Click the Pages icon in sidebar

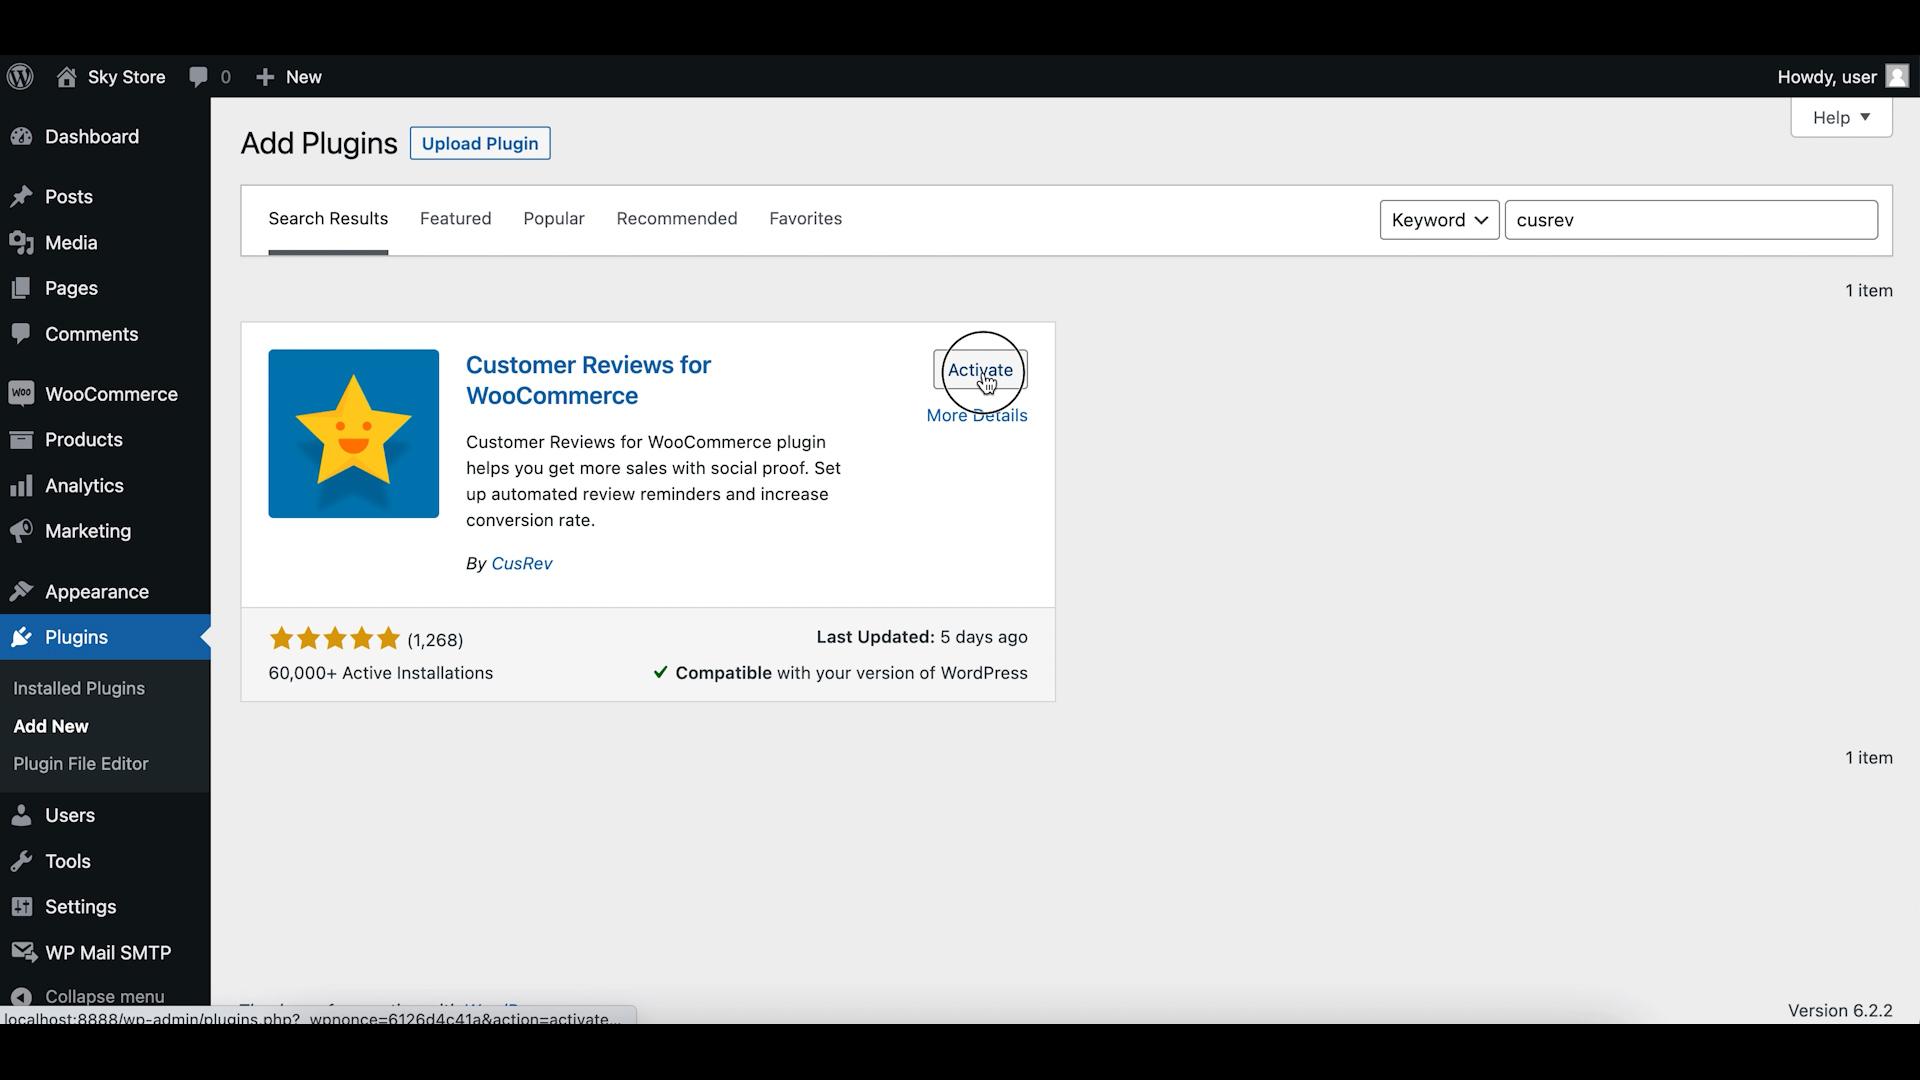pyautogui.click(x=21, y=289)
